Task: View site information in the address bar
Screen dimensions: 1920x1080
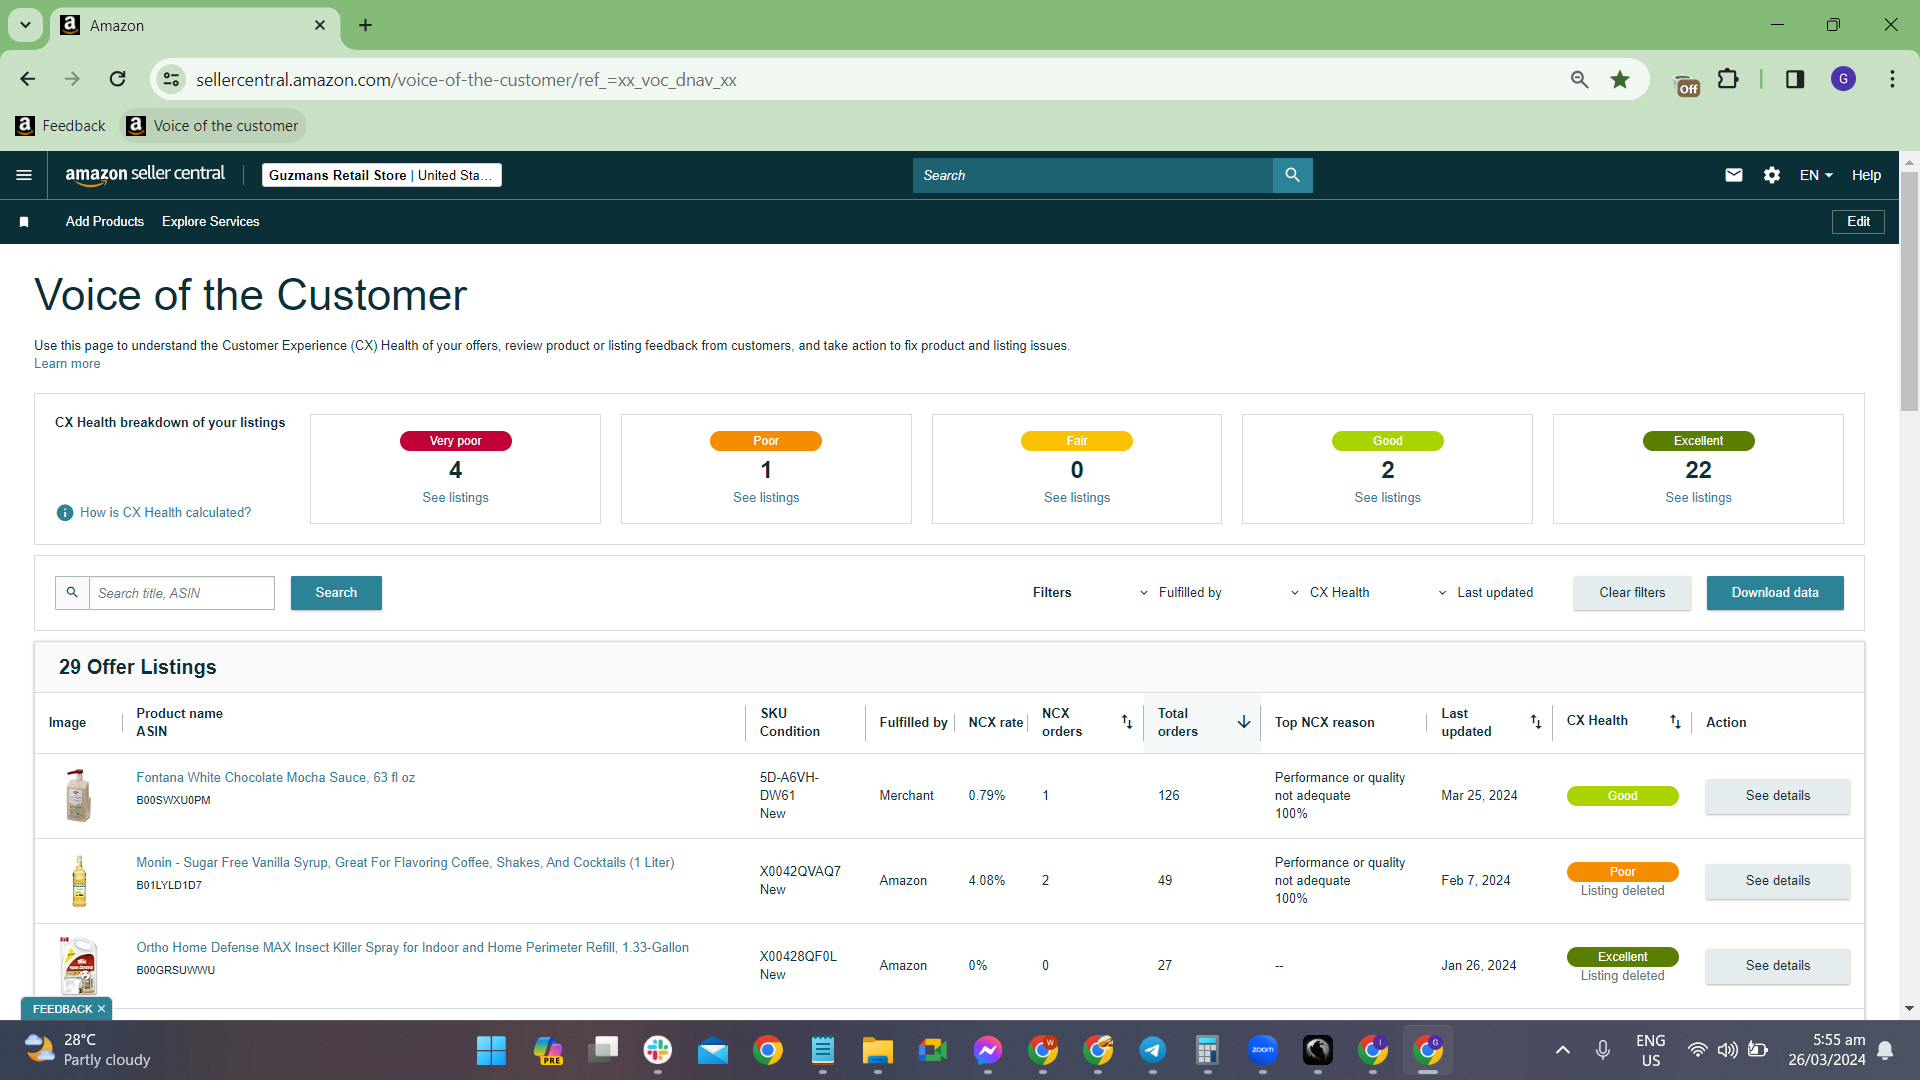Action: [x=172, y=79]
